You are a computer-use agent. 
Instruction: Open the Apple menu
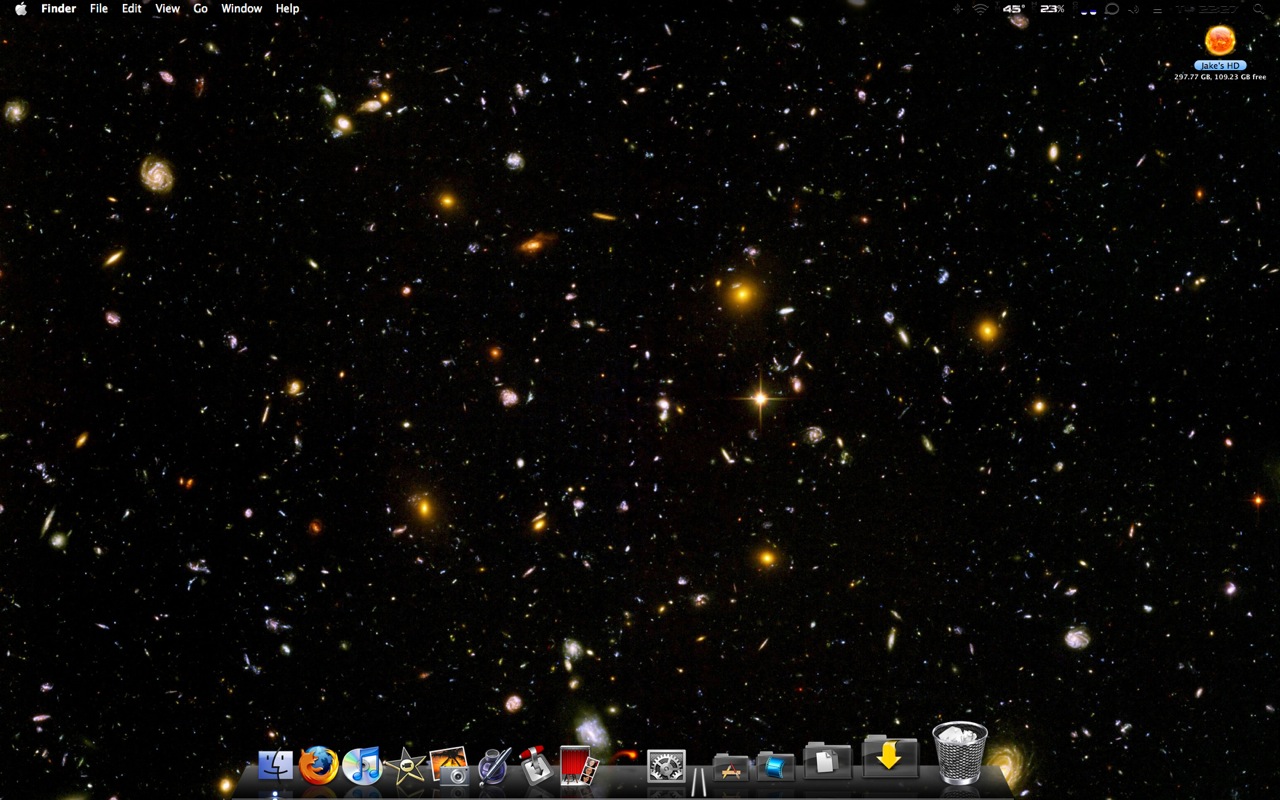[x=21, y=8]
